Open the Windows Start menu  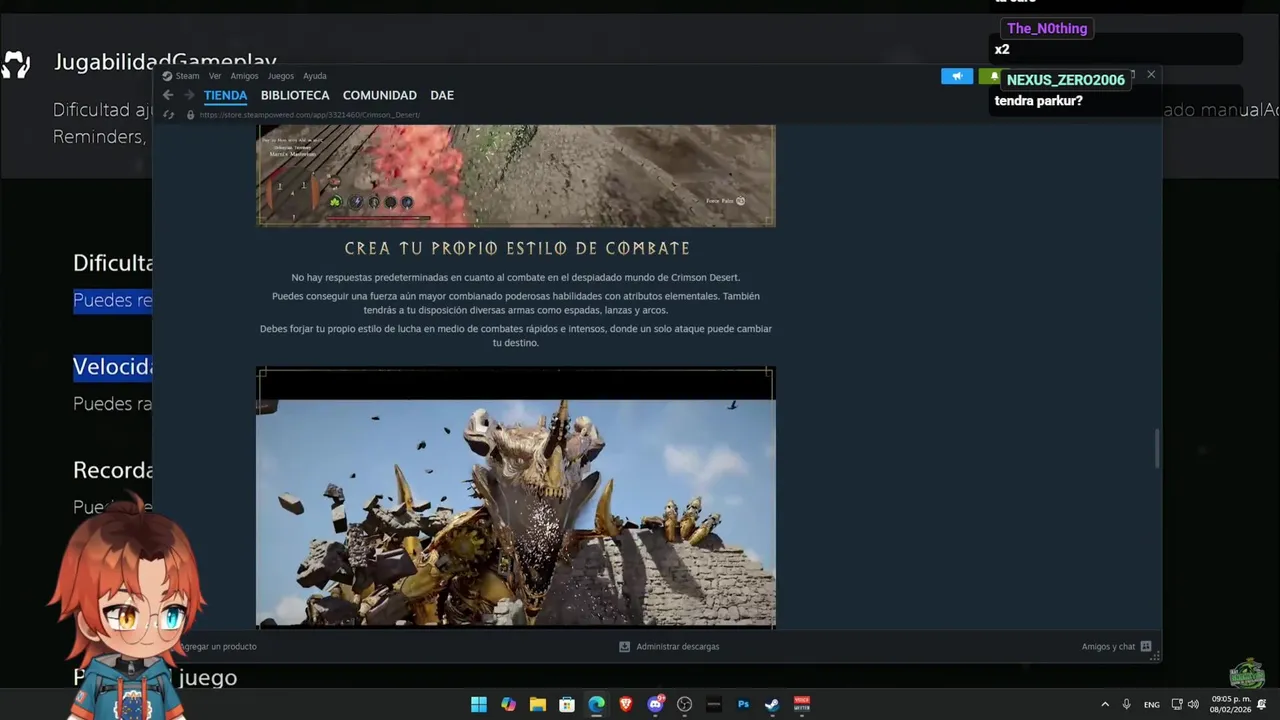(479, 704)
